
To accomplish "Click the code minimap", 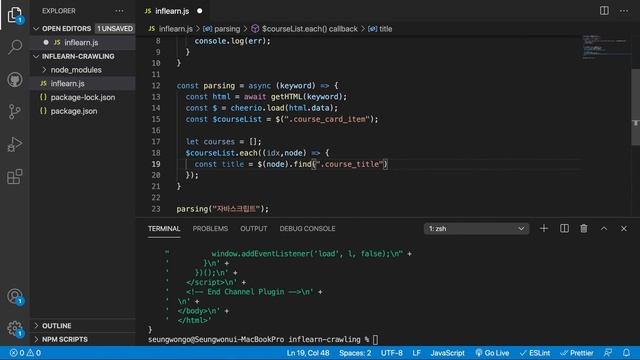I will pyautogui.click(x=606, y=47).
